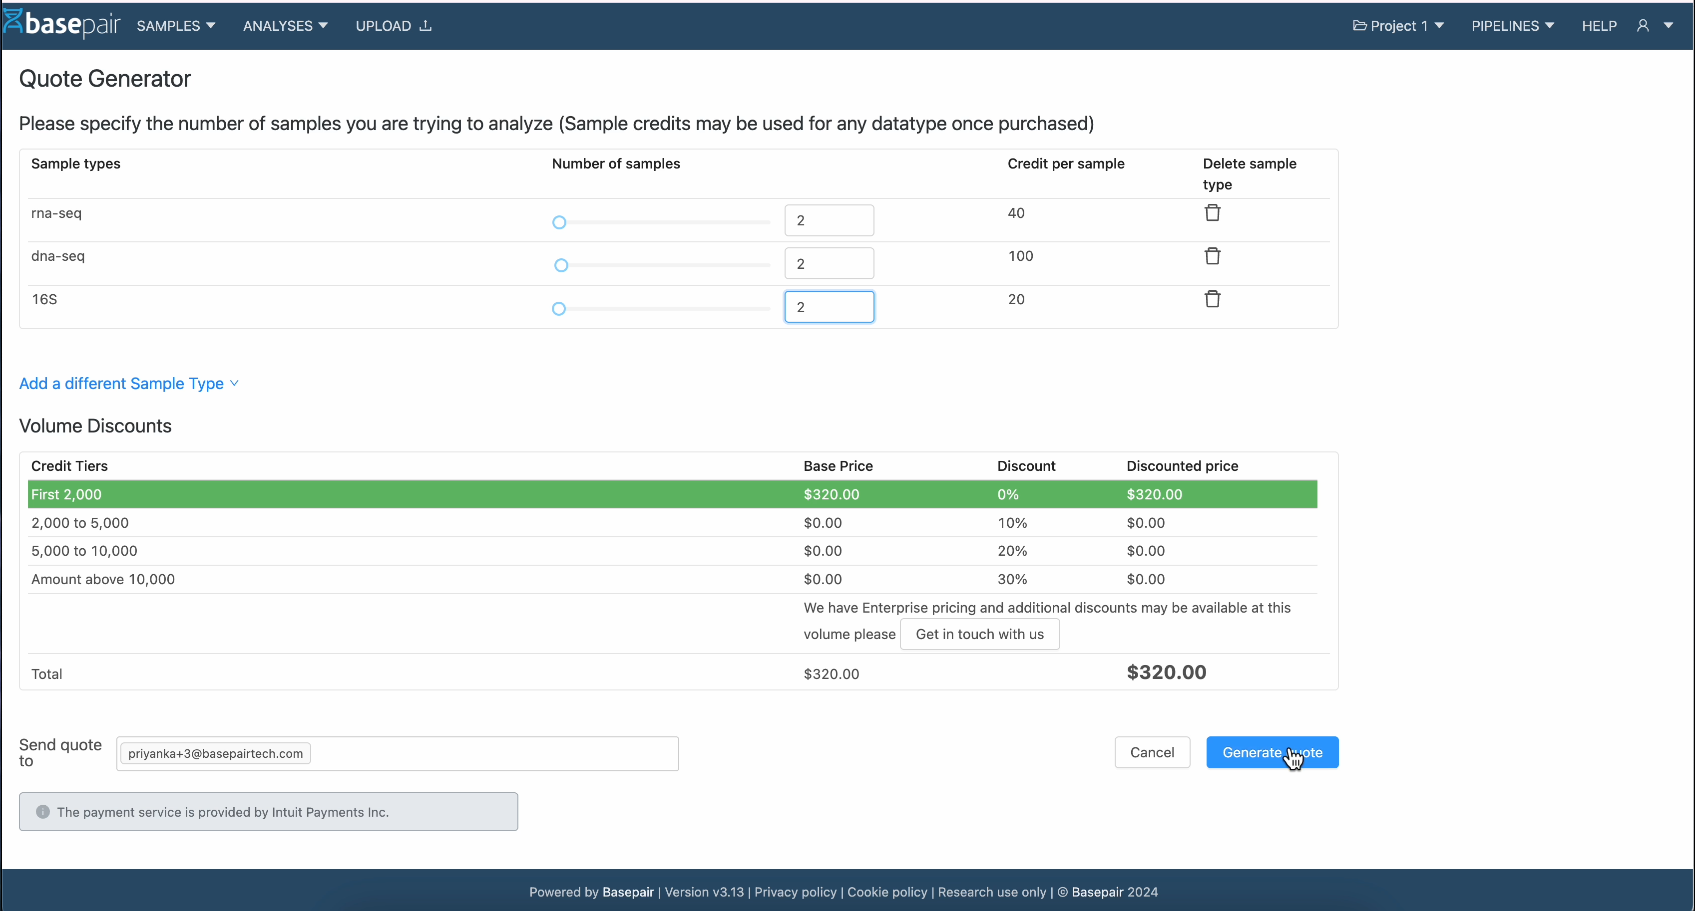1695x911 pixels.
Task: Open the Pipelines dropdown
Action: (1512, 26)
